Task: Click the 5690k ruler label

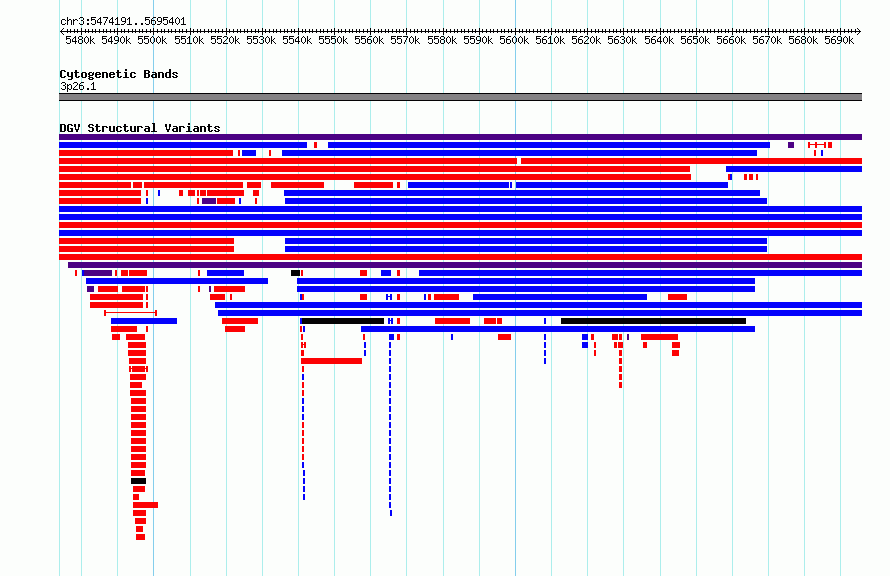Action: pos(839,40)
